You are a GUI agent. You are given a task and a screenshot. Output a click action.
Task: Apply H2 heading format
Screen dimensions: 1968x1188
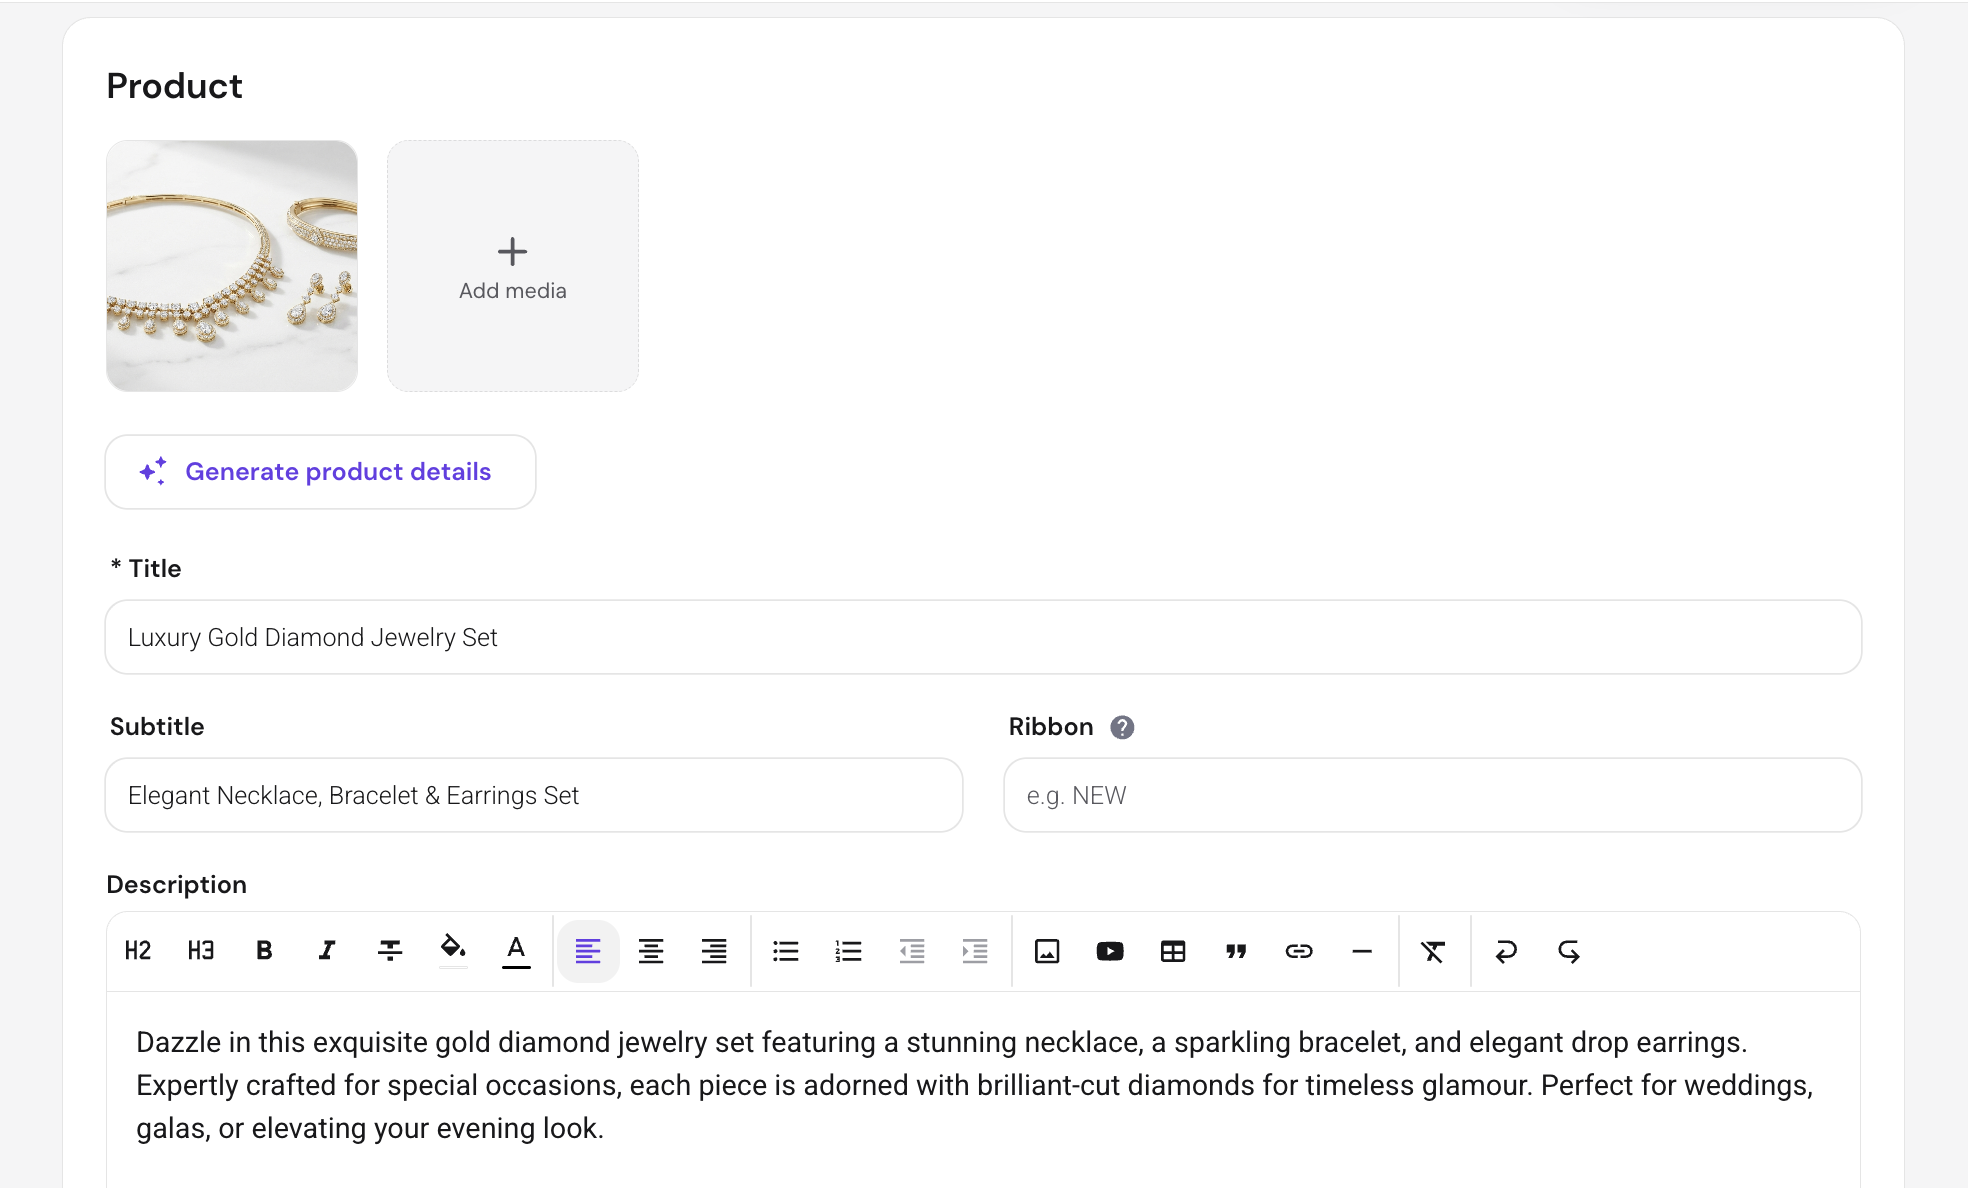[138, 951]
